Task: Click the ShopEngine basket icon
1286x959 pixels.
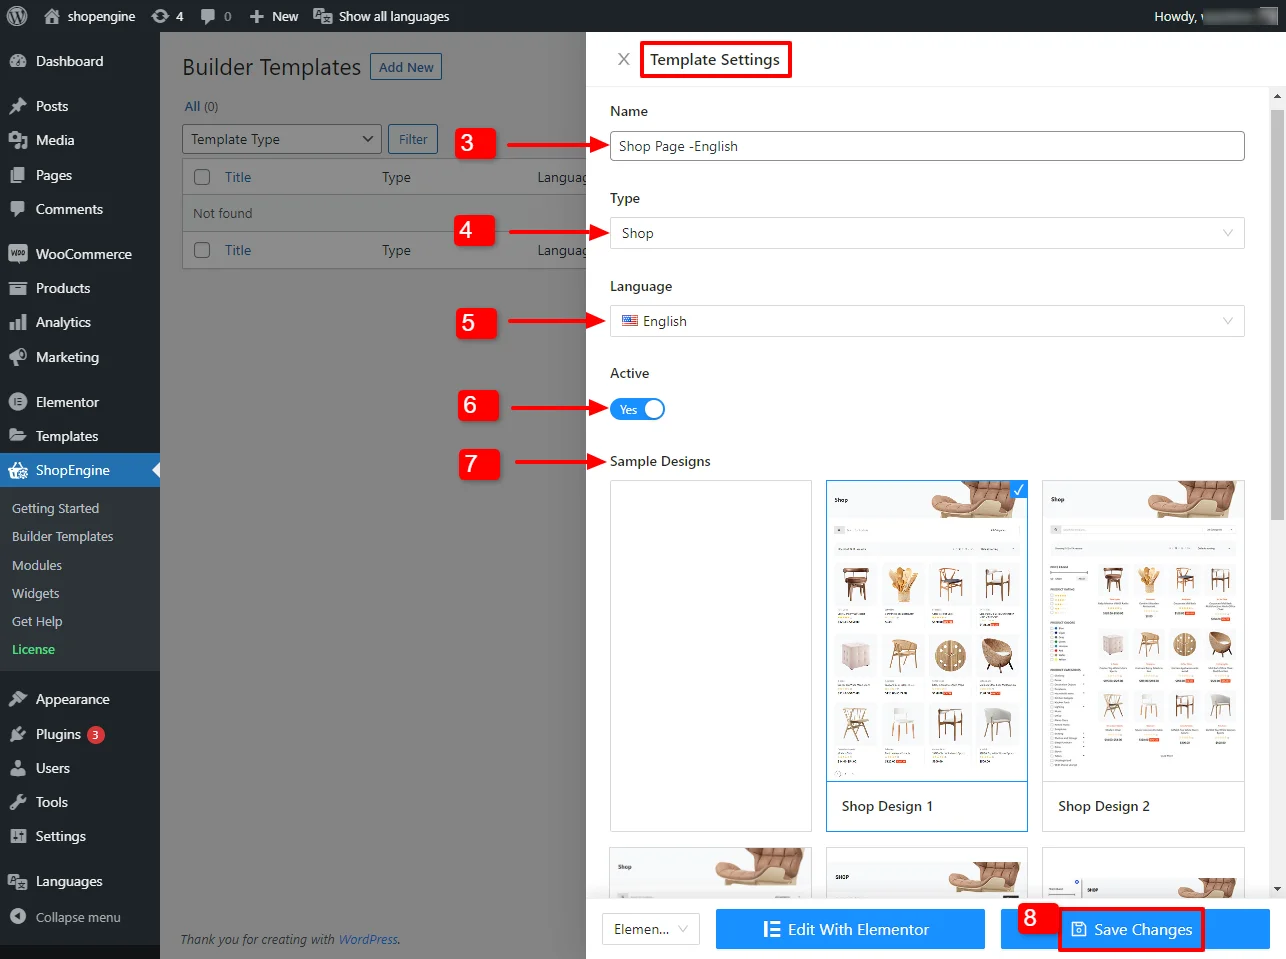Action: (x=18, y=470)
